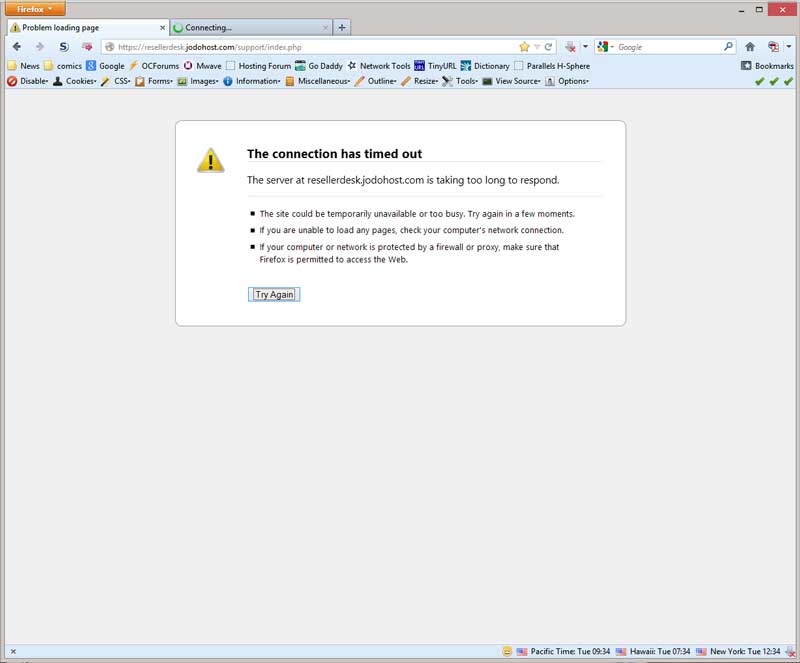Image resolution: width=800 pixels, height=663 pixels.
Task: Click the red icon right of Home
Action: [x=773, y=47]
